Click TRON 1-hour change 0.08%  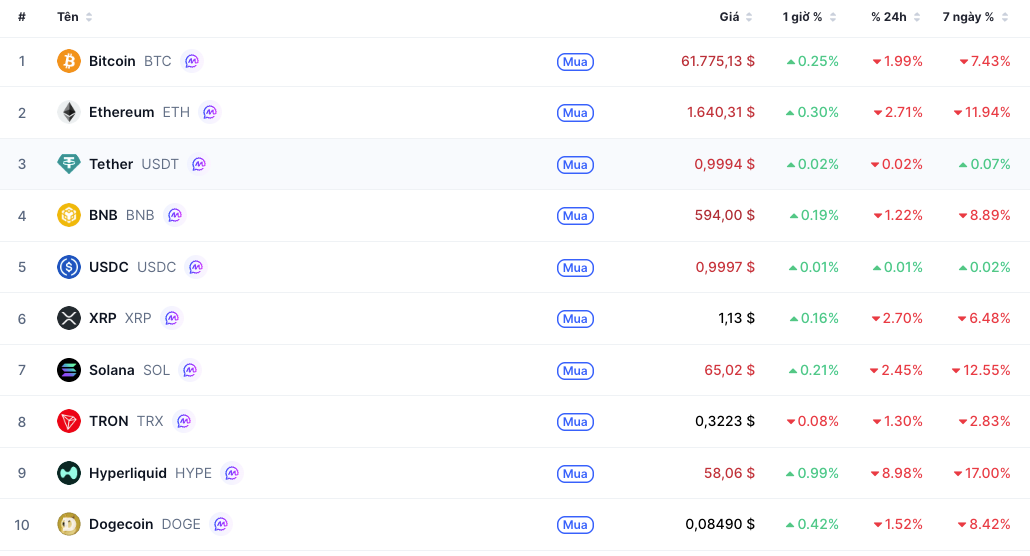point(813,421)
